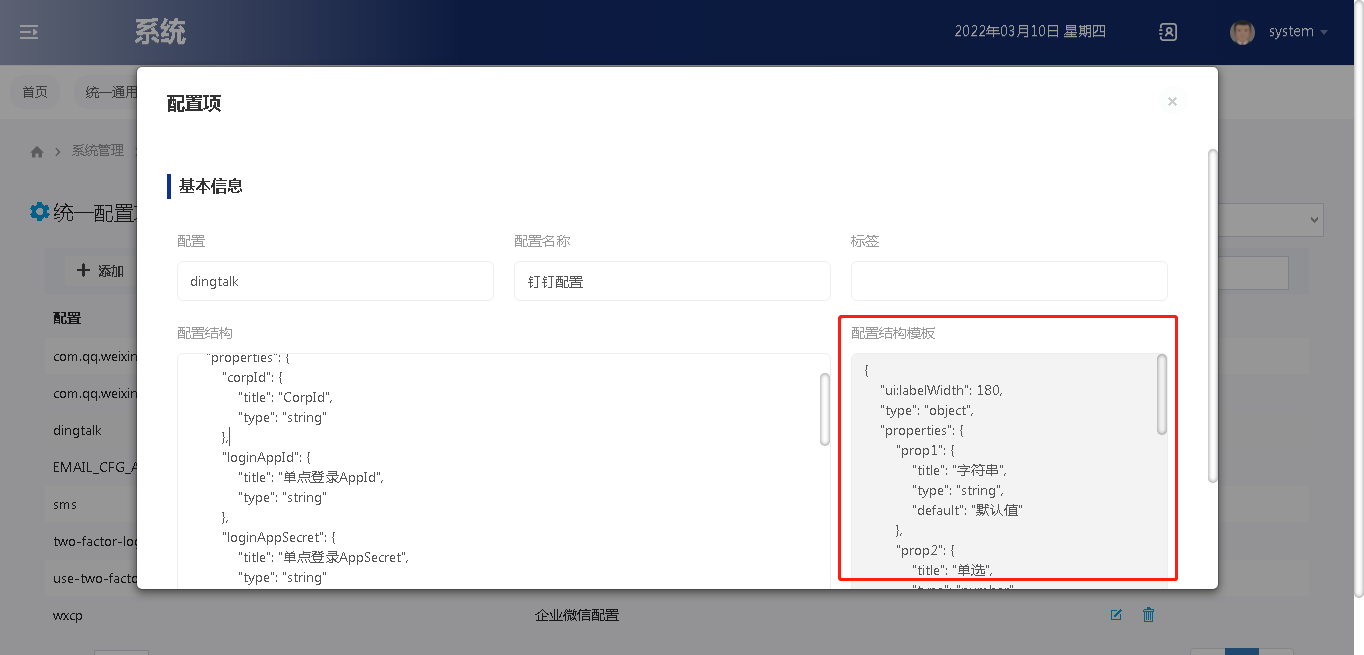This screenshot has width=1364, height=655.
Task: Click the empty 标签 input field
Action: [1009, 281]
